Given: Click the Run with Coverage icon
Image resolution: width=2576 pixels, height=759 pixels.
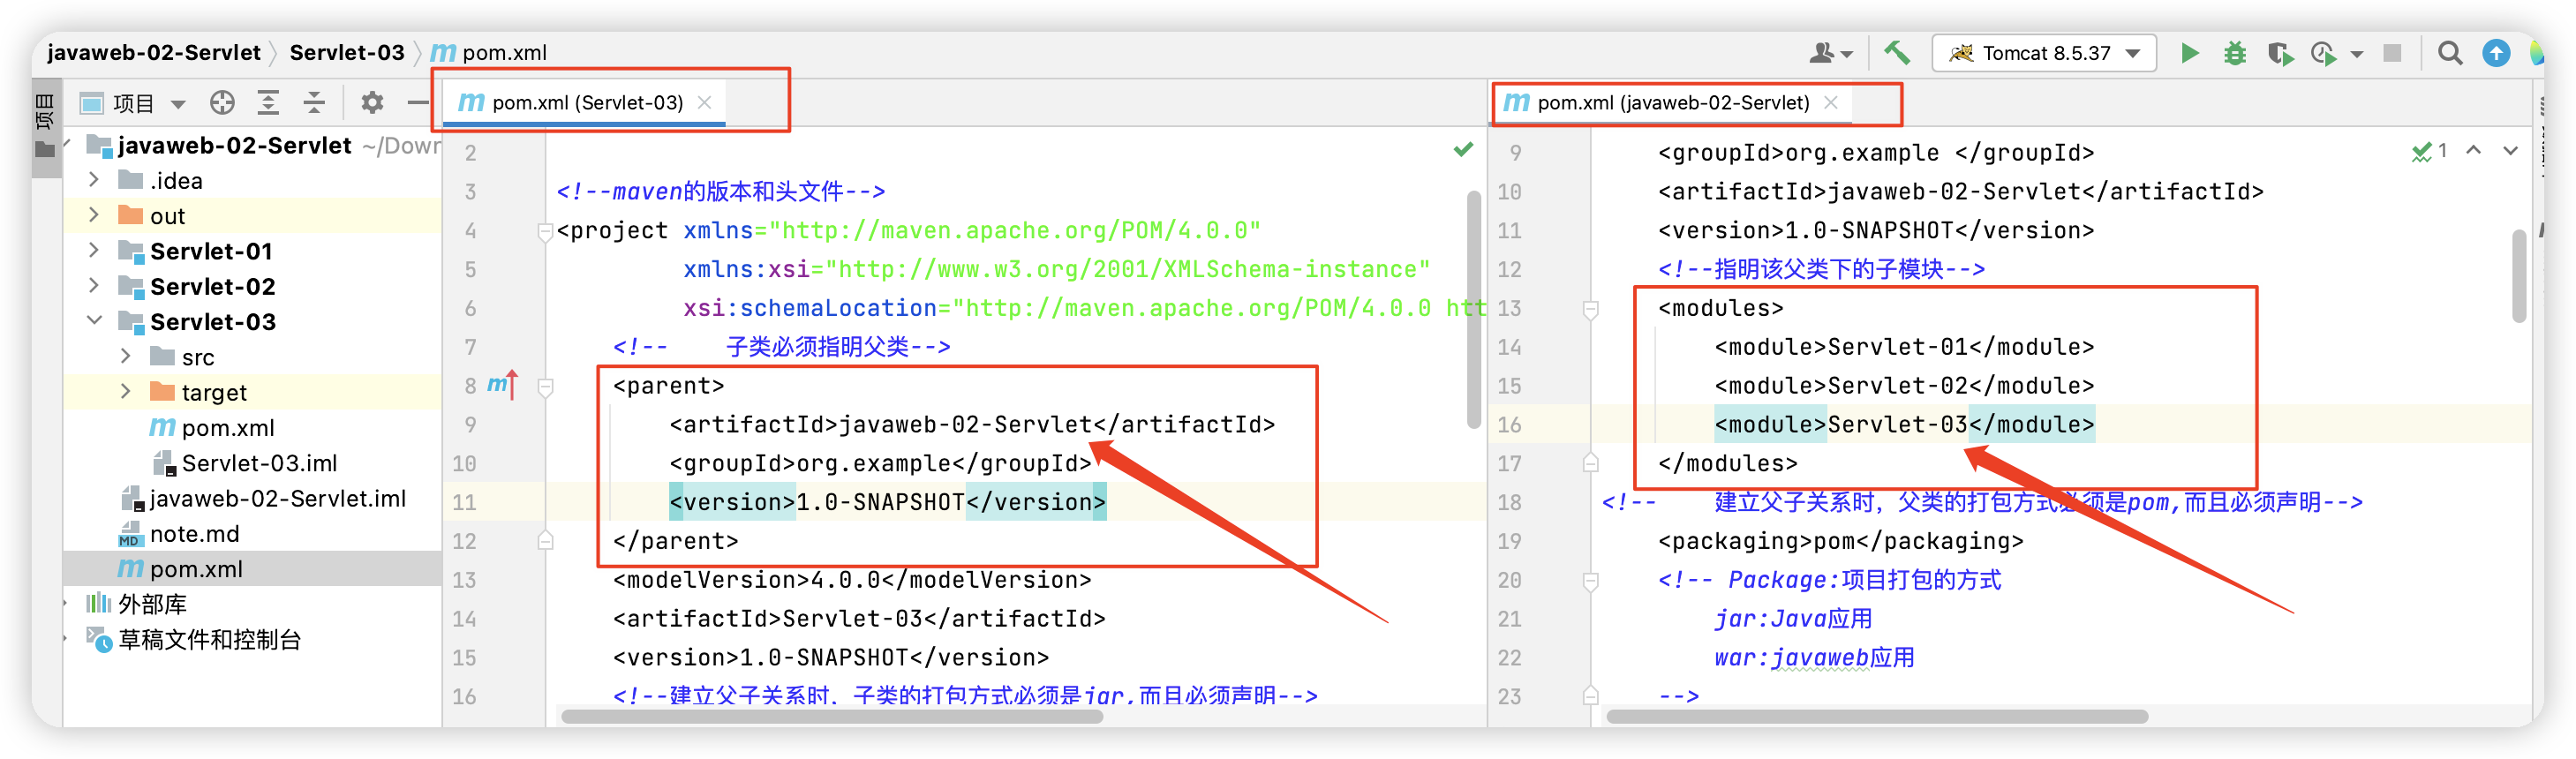Looking at the screenshot, I should click(x=2279, y=54).
